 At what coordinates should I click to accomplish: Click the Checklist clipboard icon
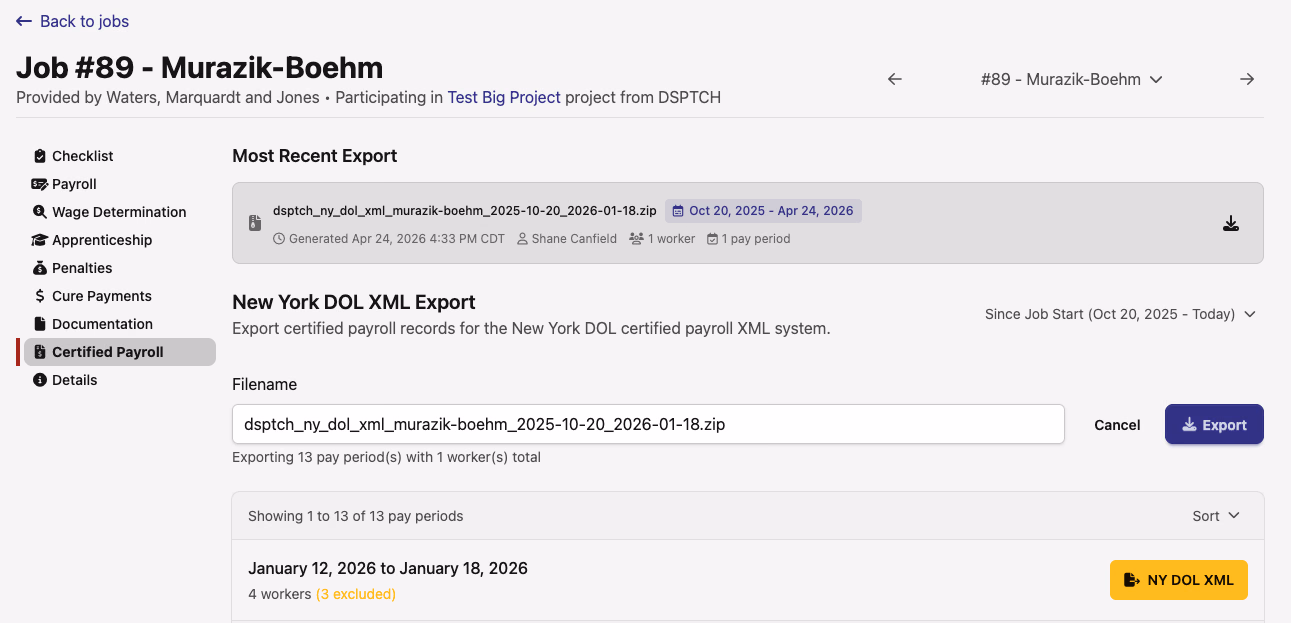tap(40, 156)
